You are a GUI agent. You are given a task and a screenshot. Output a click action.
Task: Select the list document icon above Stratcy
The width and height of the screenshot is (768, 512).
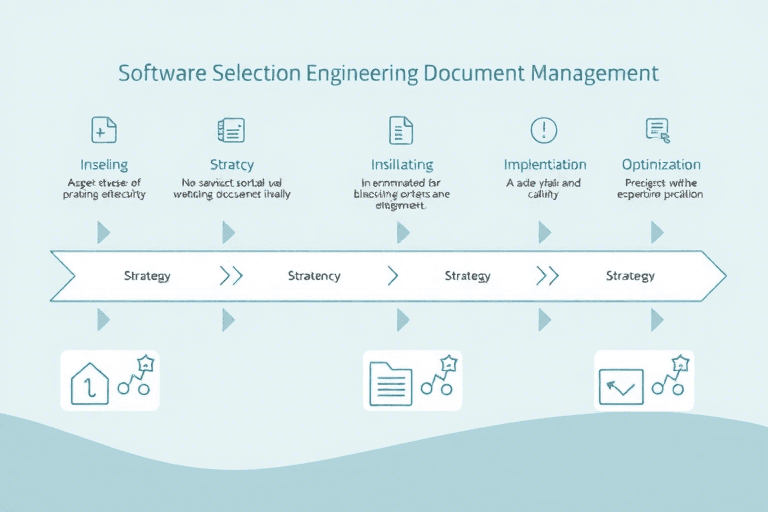click(x=231, y=130)
